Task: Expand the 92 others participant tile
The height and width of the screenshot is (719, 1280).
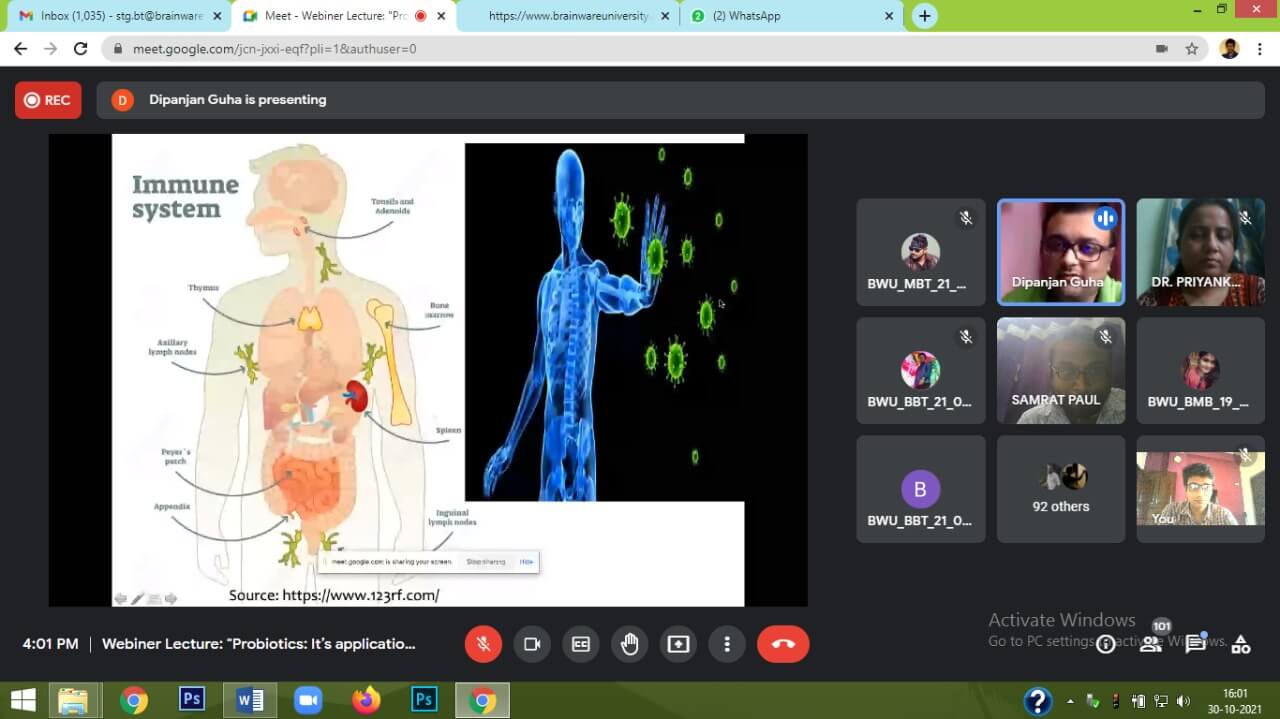Action: (x=1060, y=489)
